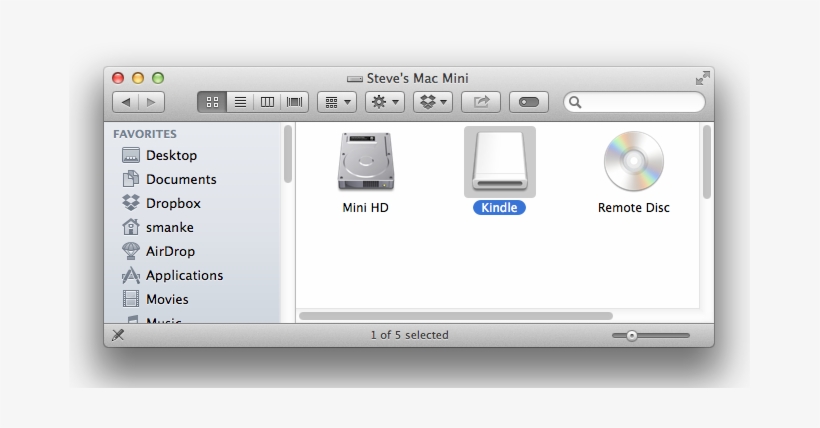Image resolution: width=820 pixels, height=428 pixels.
Task: Click the vertical scrollbar in file area
Action: click(x=707, y=162)
